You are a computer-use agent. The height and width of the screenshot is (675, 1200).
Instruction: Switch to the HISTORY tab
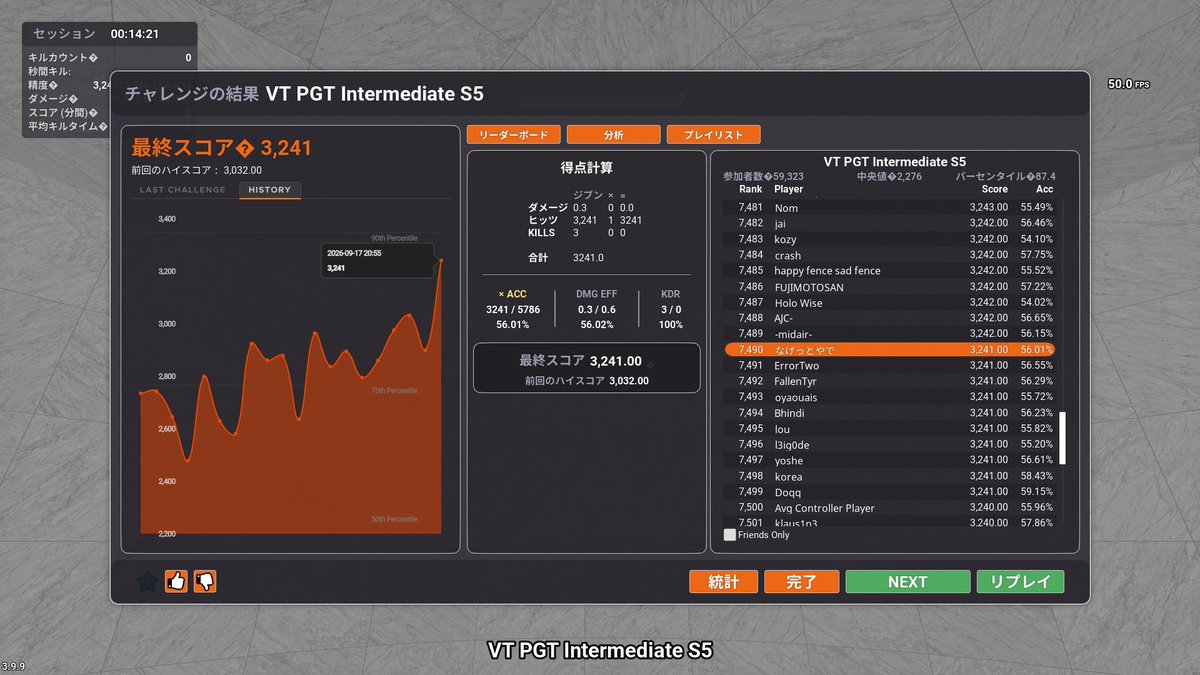pos(270,190)
